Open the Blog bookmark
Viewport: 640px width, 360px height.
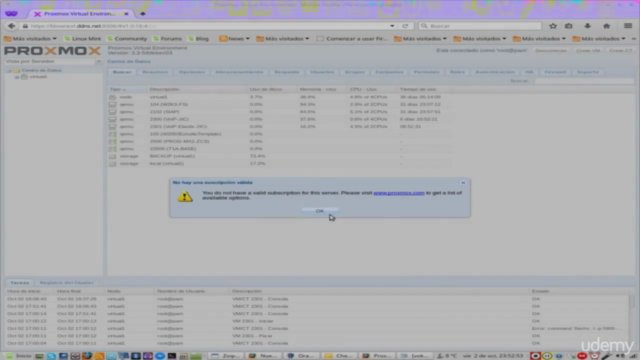(x=198, y=38)
